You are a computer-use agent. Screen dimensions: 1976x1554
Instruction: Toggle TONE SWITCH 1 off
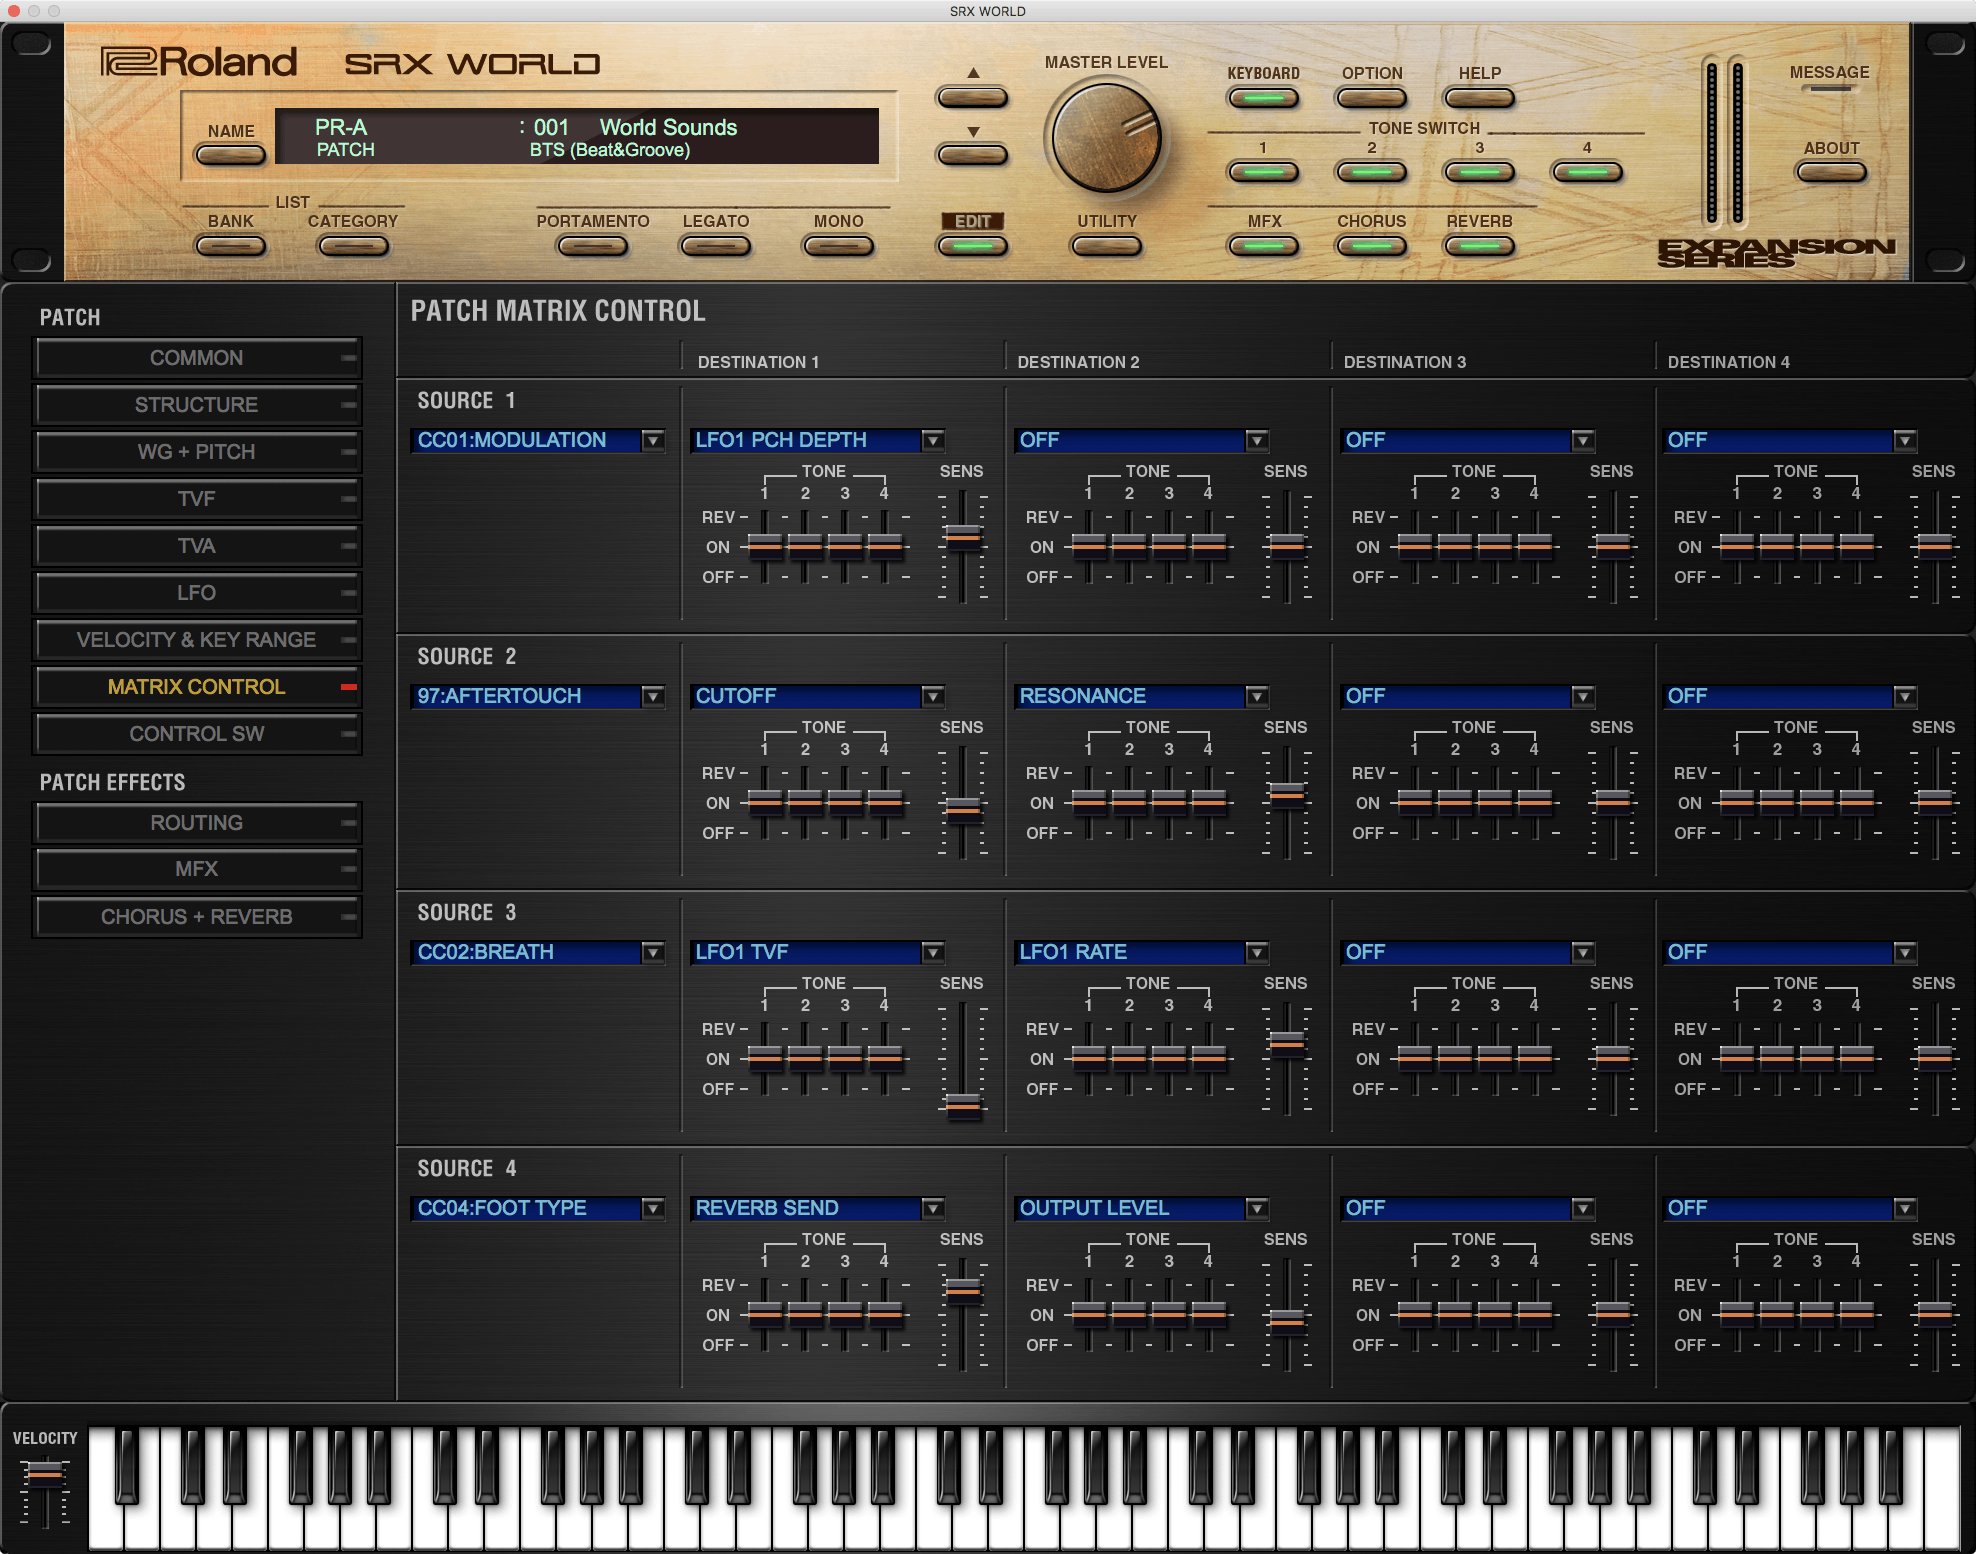tap(1262, 172)
